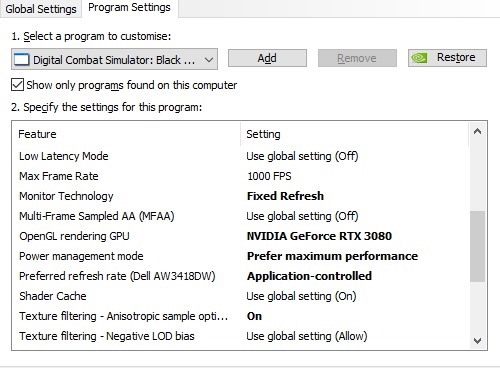Open Negative LOD bias Use global setting (Allow)

coord(307,336)
